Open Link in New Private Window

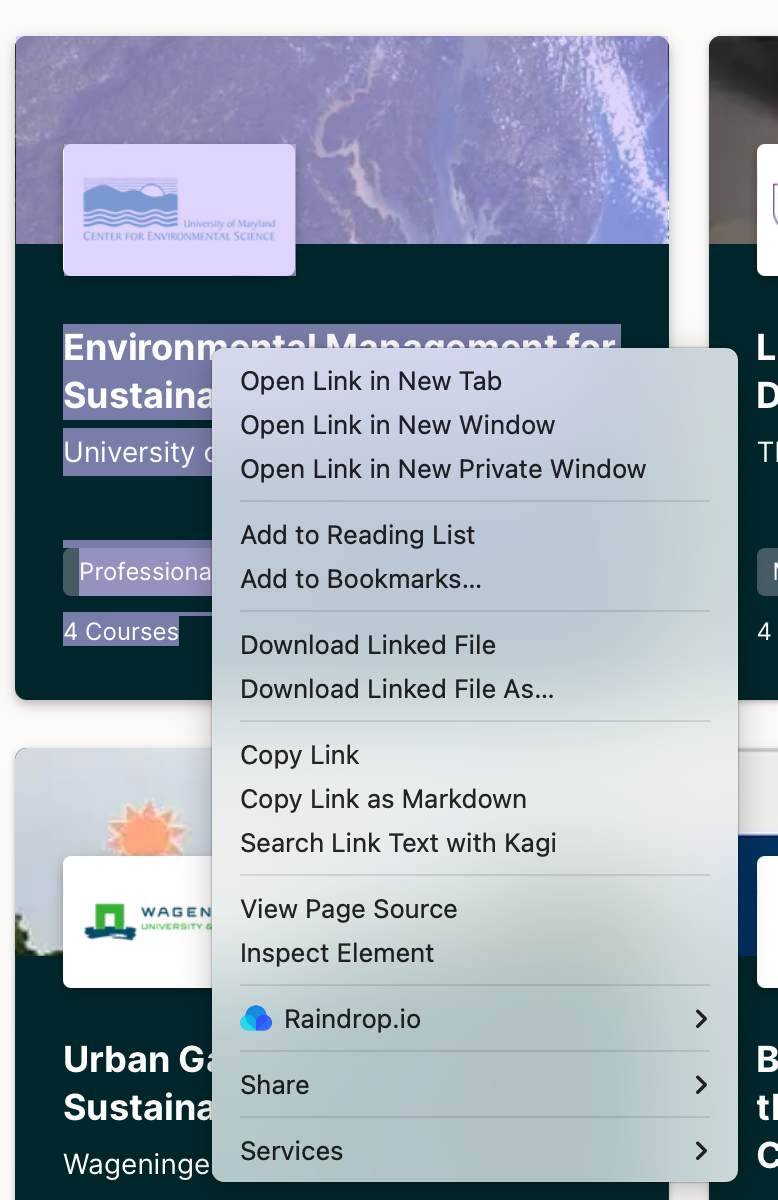pyautogui.click(x=443, y=469)
